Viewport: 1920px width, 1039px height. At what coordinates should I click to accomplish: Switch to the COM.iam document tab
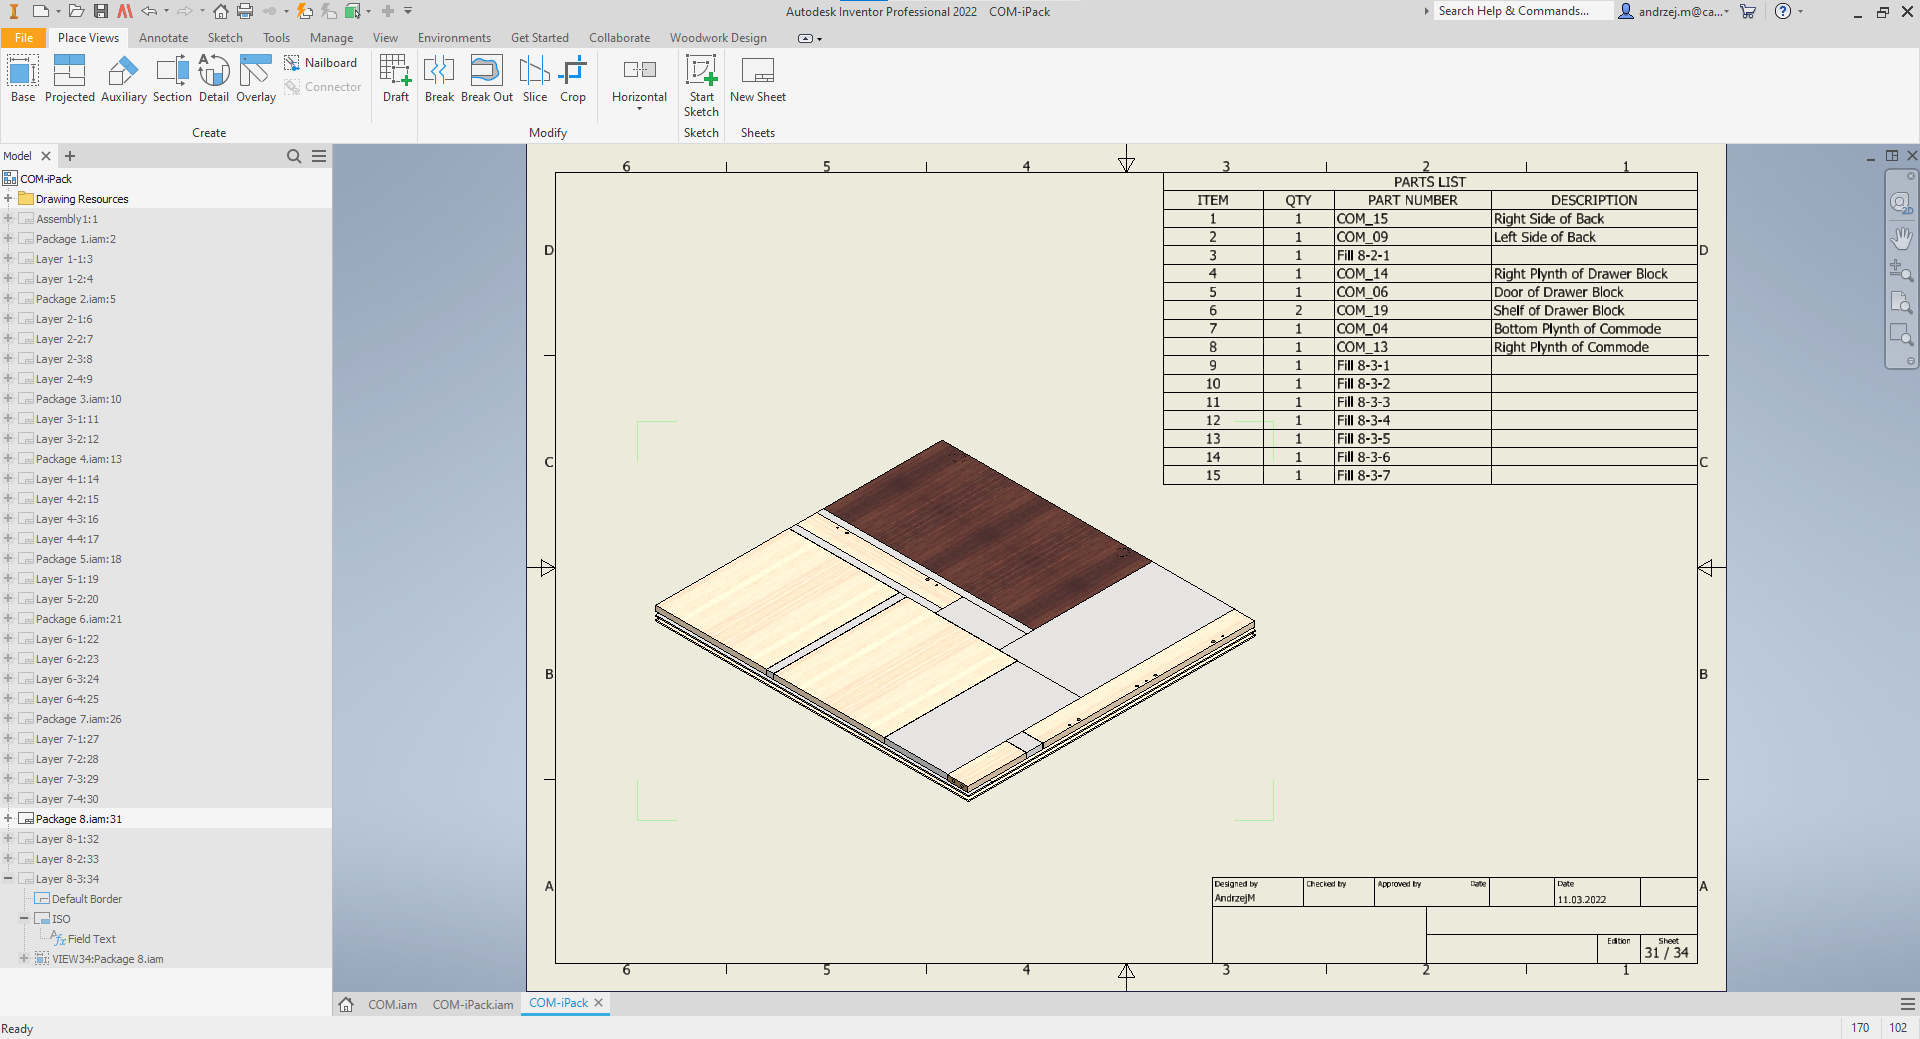tap(392, 1005)
